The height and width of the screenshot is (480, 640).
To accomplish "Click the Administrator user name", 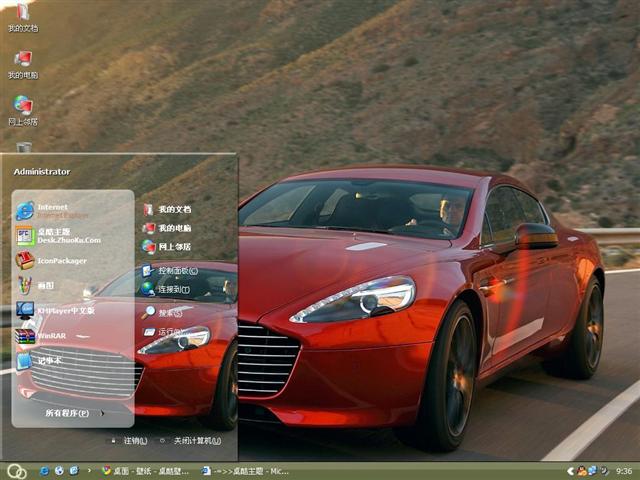I will 42,172.
